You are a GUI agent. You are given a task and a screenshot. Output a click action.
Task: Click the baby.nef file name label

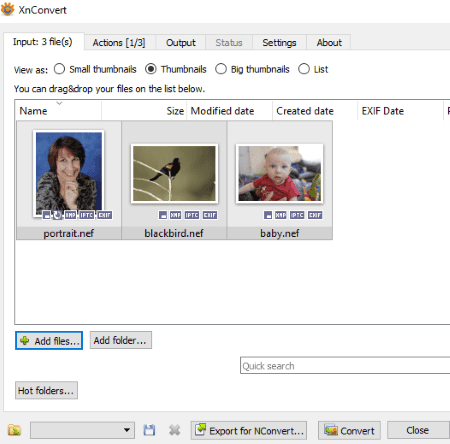pos(280,233)
